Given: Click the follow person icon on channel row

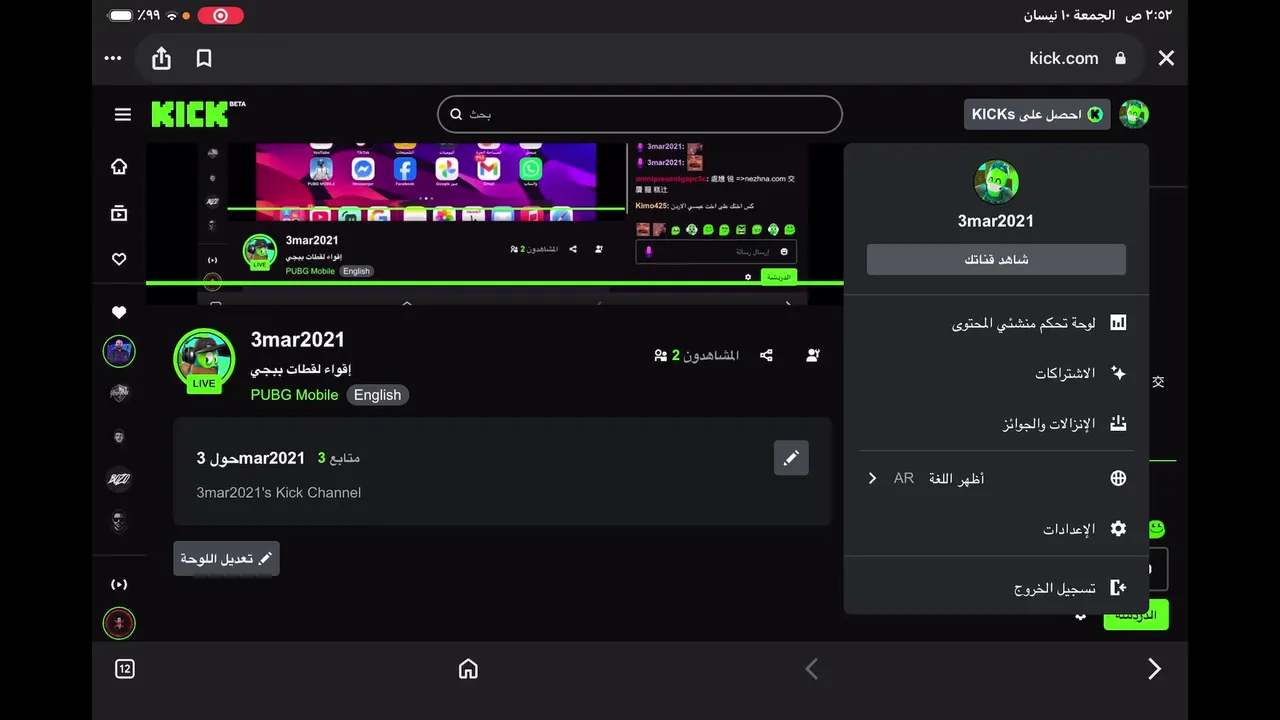Looking at the screenshot, I should pyautogui.click(x=813, y=355).
